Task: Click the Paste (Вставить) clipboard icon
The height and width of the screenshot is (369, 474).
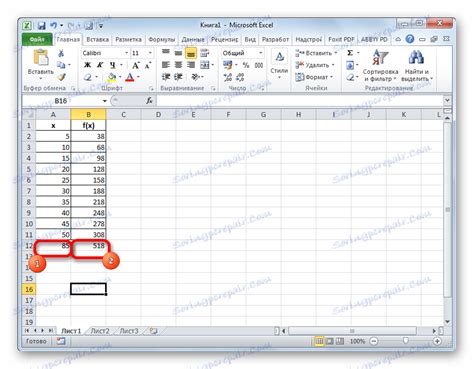Action: tap(41, 57)
